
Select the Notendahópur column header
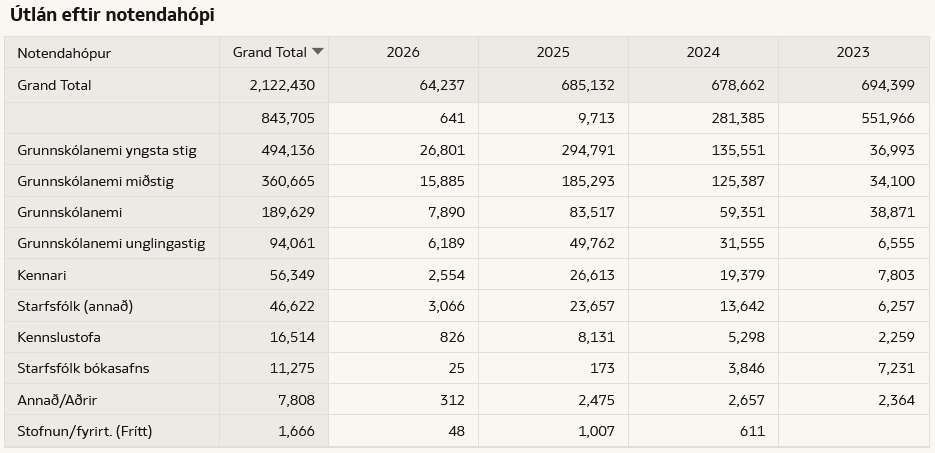click(x=64, y=53)
